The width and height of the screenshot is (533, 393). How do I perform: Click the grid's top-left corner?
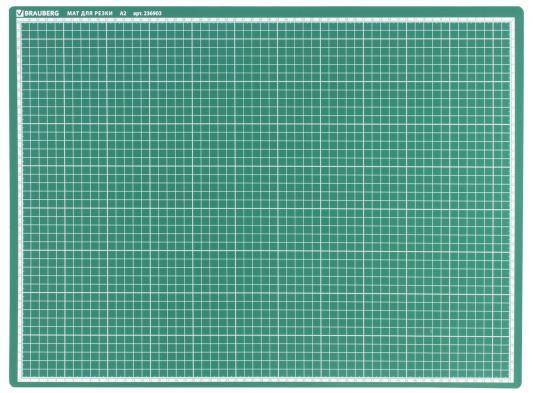click(23, 23)
